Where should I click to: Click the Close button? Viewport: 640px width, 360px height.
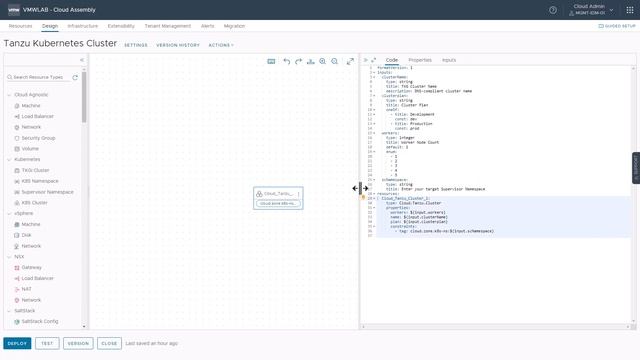point(109,343)
